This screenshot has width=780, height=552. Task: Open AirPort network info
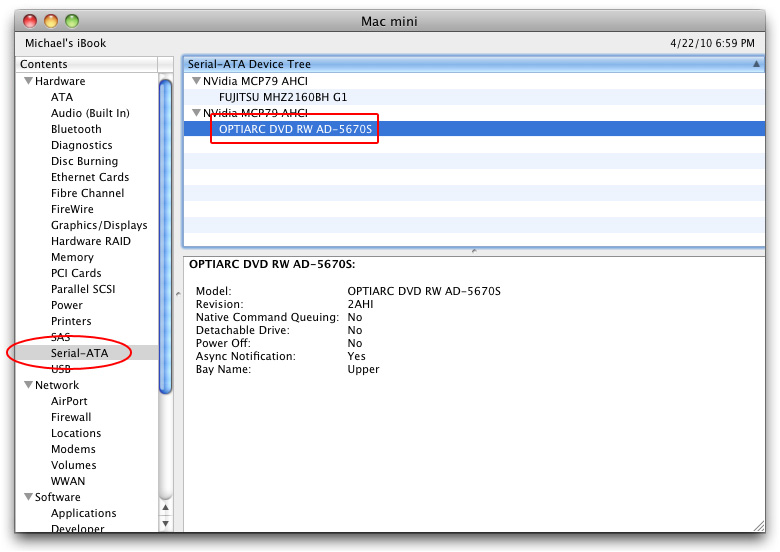tap(69, 401)
